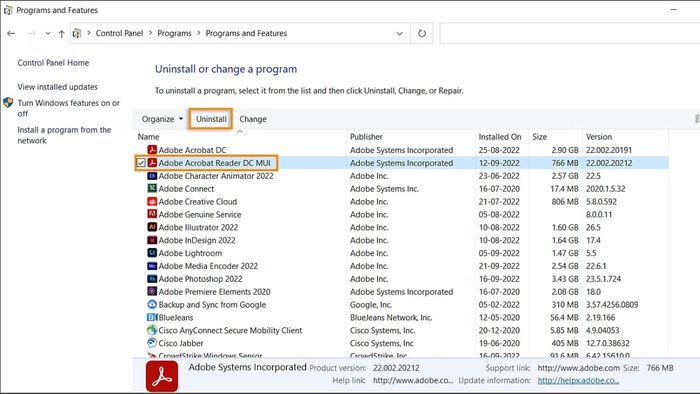The width and height of the screenshot is (700, 394).
Task: Open Install a program from the network
Action: [x=64, y=135]
